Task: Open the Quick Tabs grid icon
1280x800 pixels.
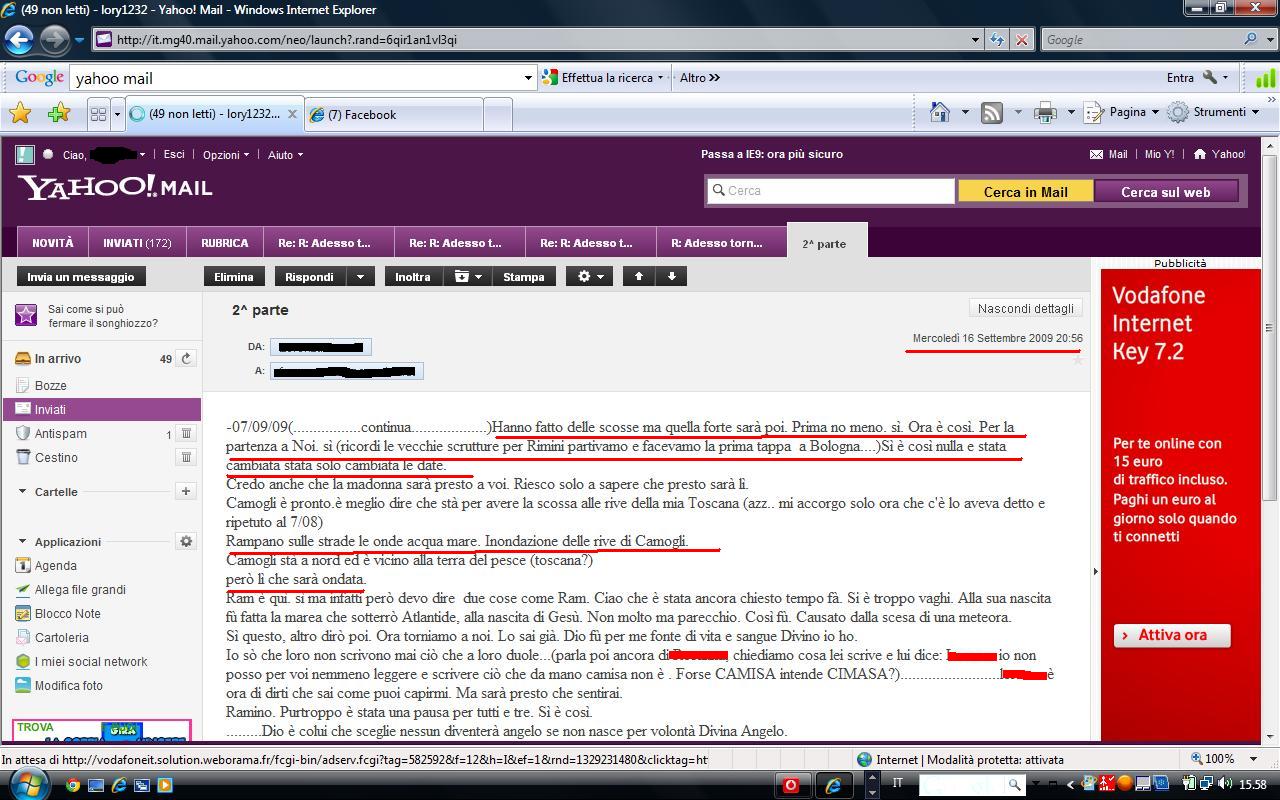Action: 98,114
